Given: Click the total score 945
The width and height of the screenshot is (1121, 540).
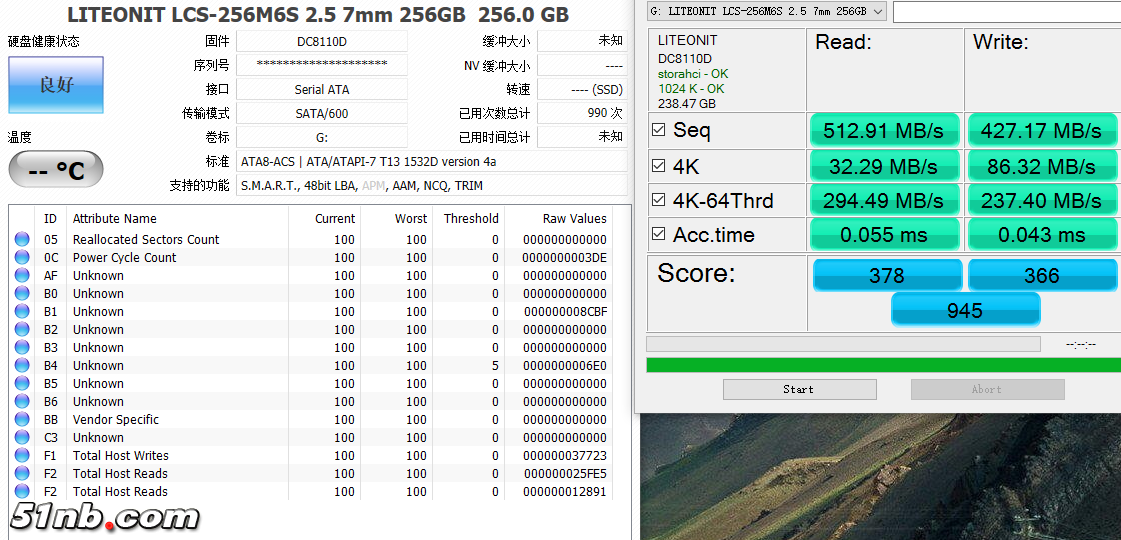Looking at the screenshot, I should point(964,310).
